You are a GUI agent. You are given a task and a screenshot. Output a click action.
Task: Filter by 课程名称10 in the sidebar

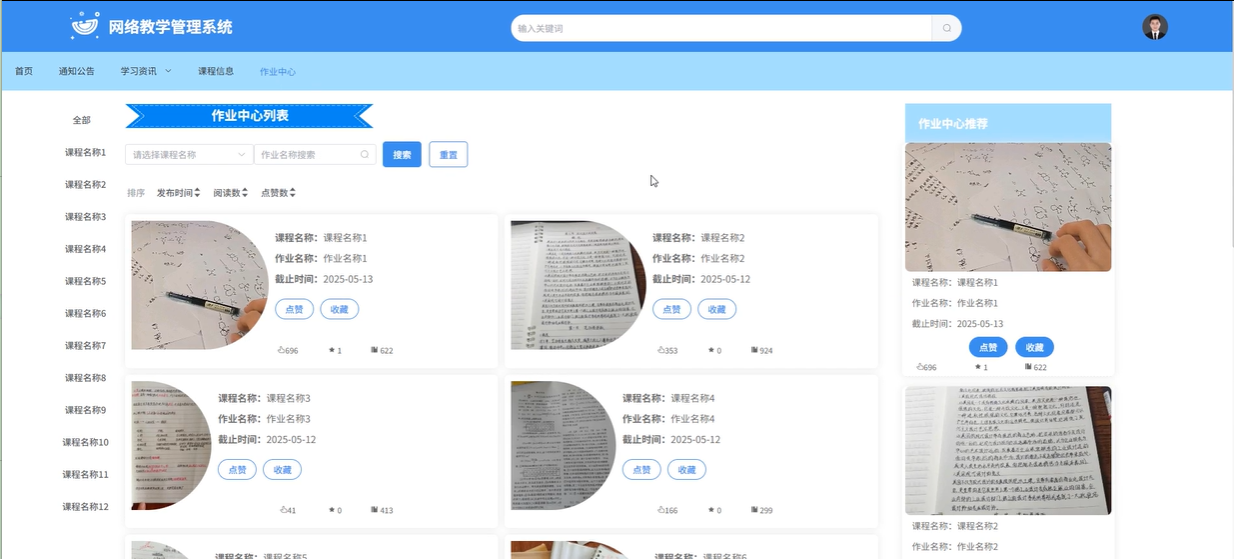click(86, 442)
